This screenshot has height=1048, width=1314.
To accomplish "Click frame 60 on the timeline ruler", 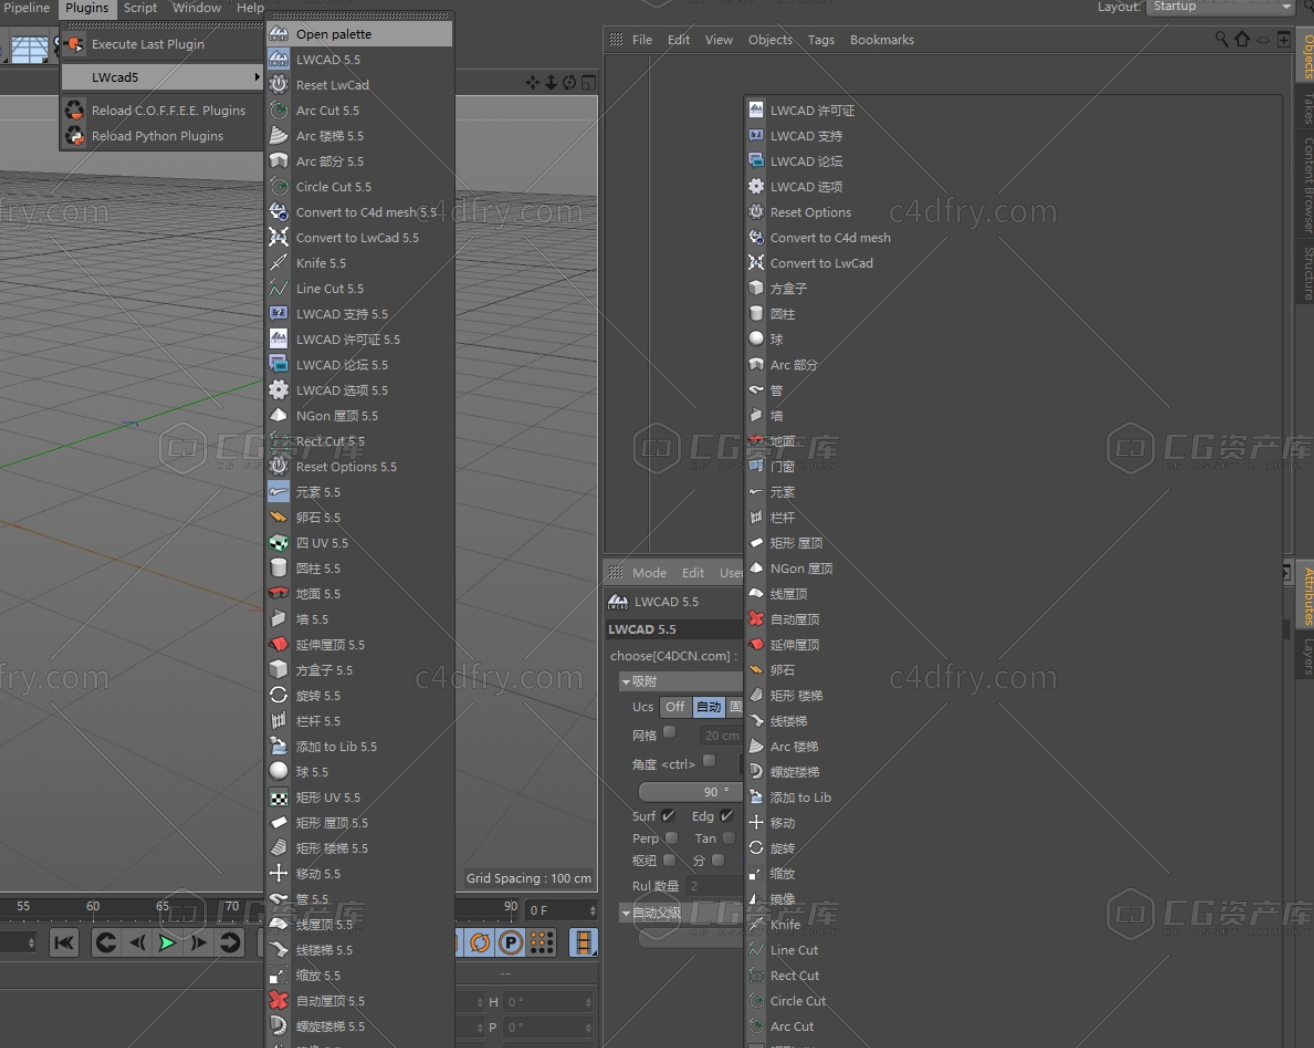I will [92, 906].
